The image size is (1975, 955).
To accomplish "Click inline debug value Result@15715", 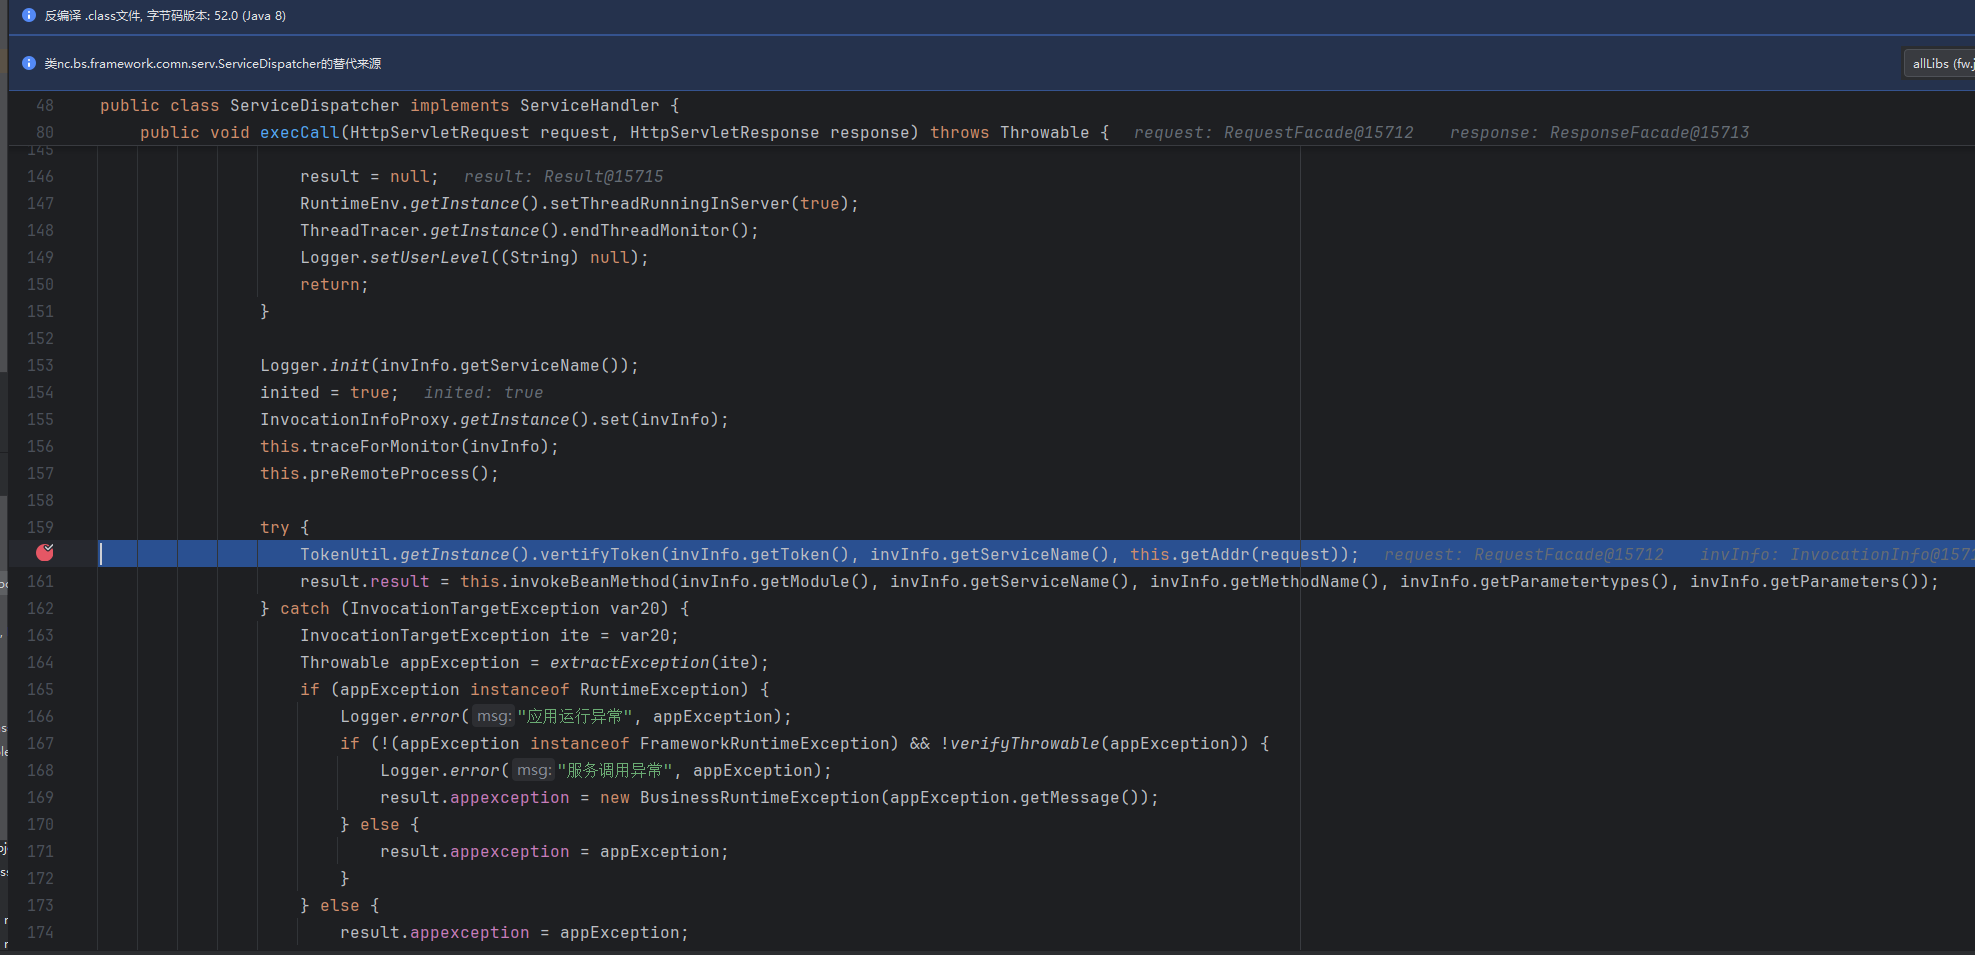I will [x=563, y=176].
